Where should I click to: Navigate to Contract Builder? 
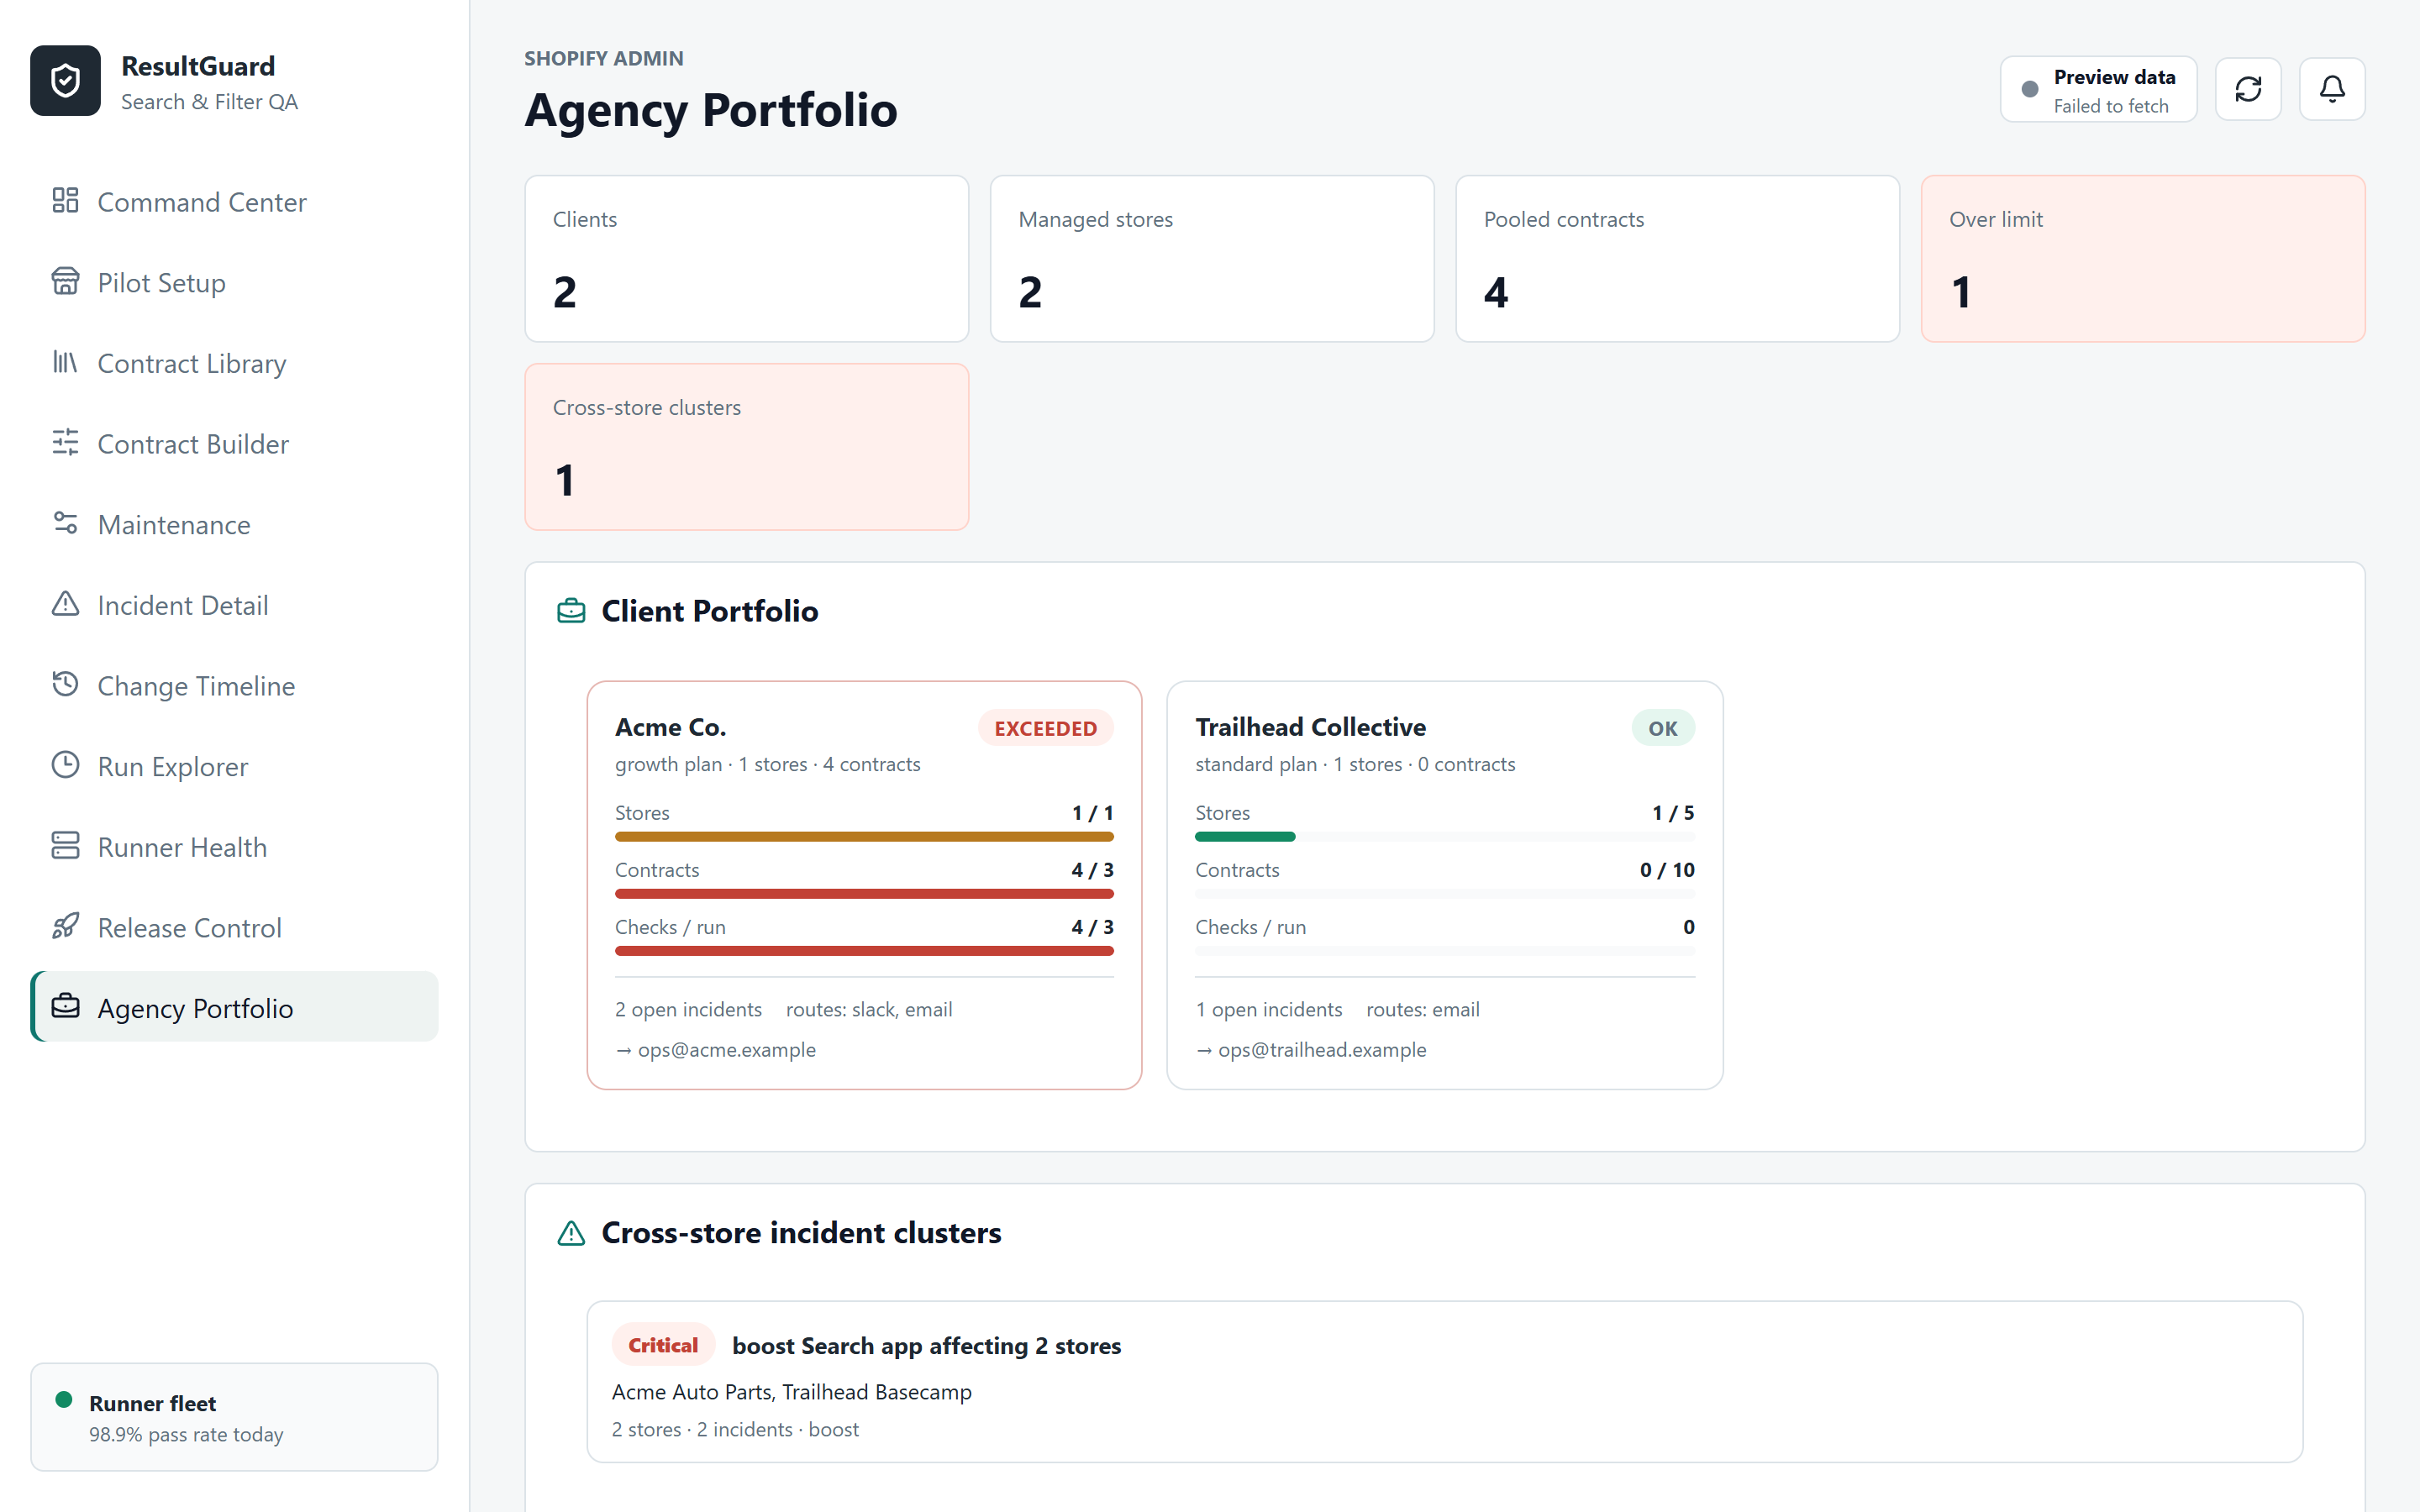click(x=234, y=444)
